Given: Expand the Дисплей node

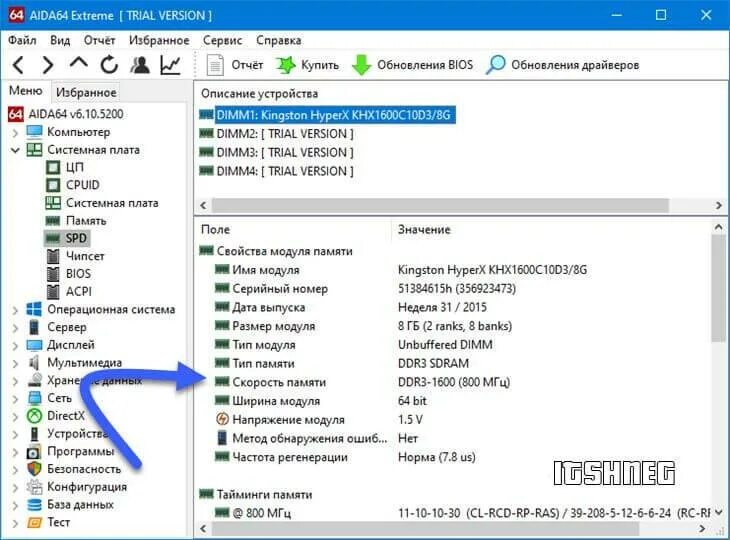Looking at the screenshot, I should [15, 345].
